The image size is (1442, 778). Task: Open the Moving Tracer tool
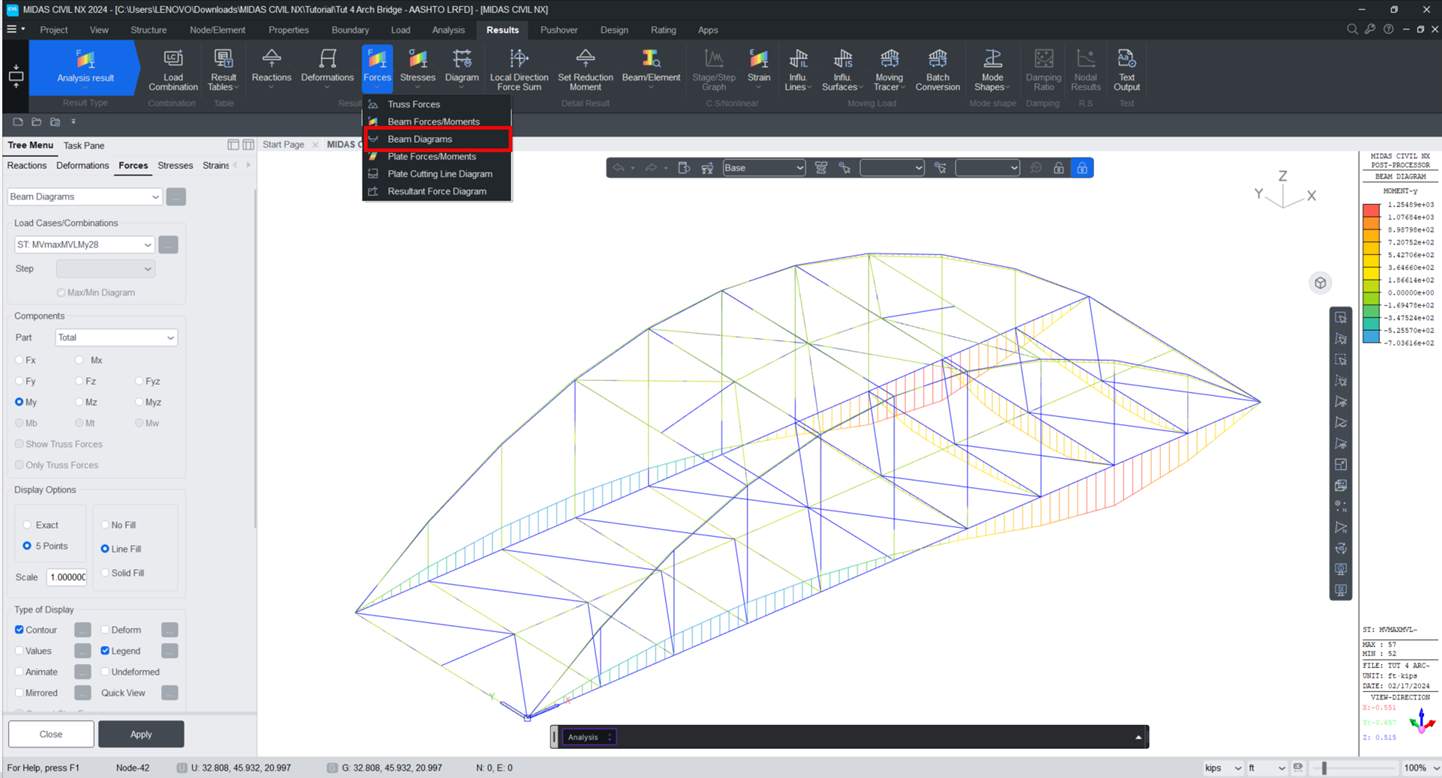pyautogui.click(x=888, y=70)
